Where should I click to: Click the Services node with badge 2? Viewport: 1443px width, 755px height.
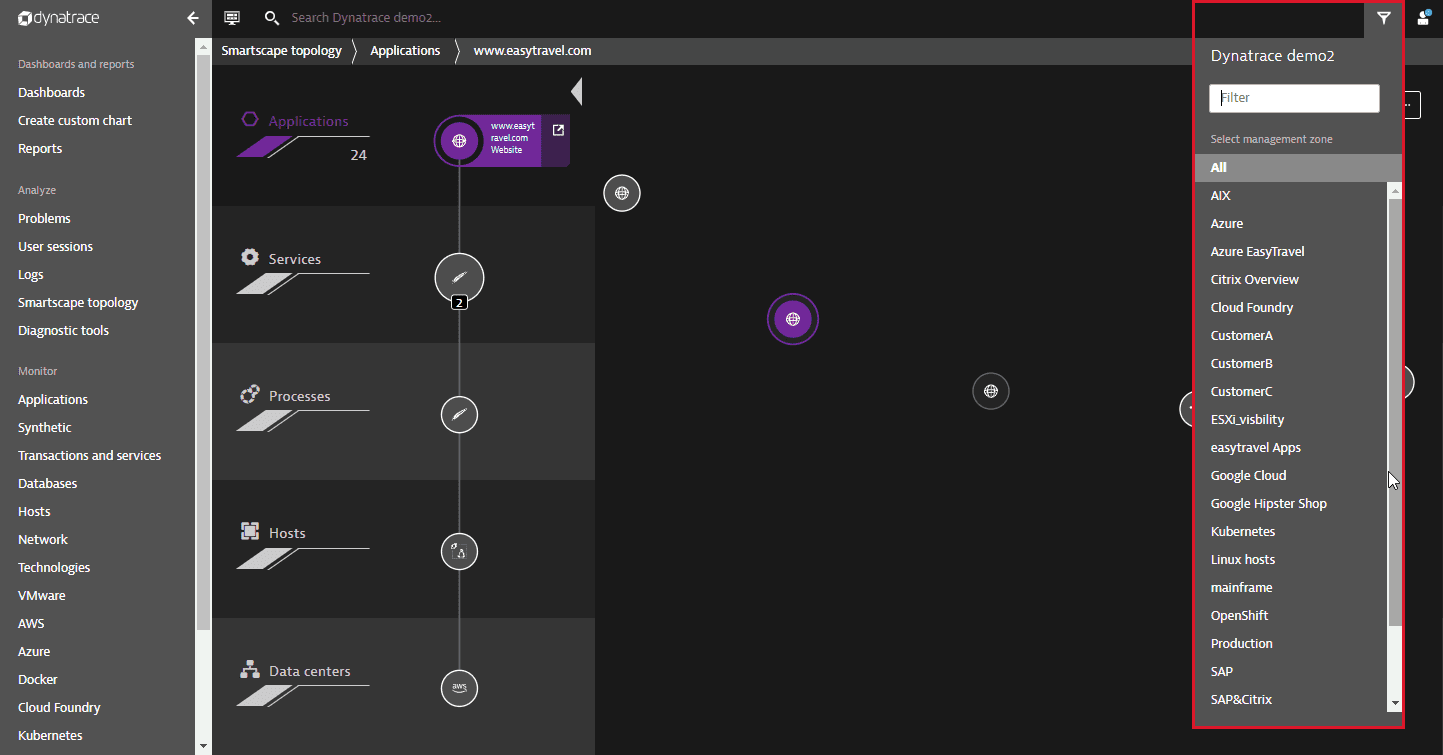coord(459,278)
